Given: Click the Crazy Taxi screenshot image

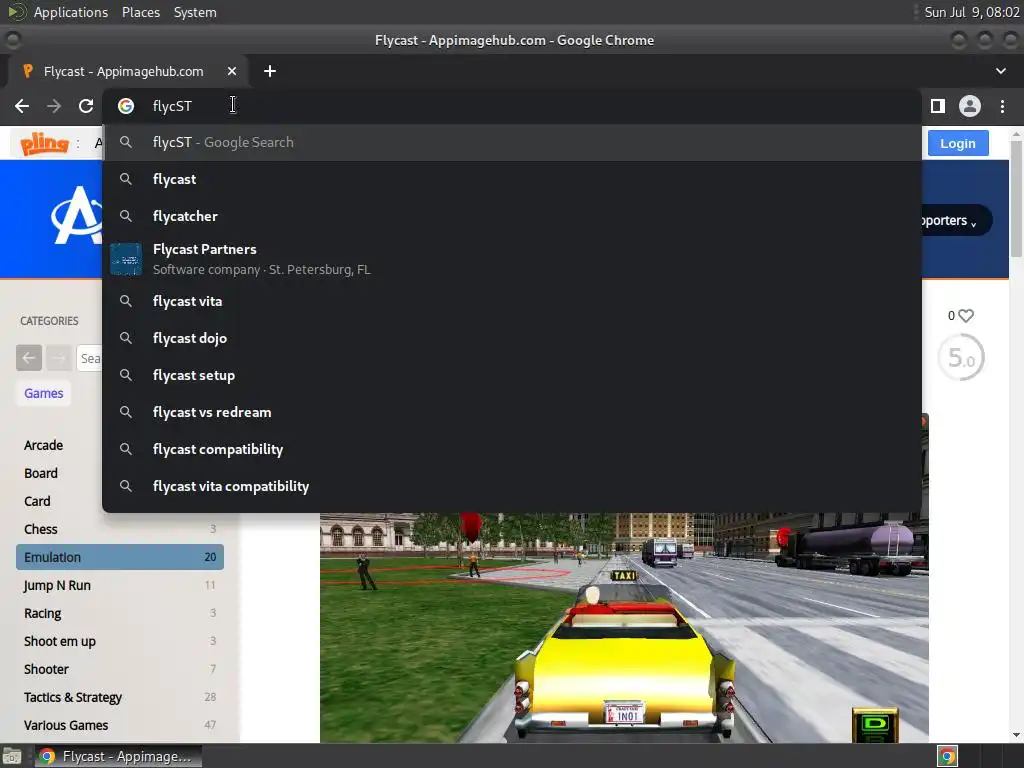Looking at the screenshot, I should 624,628.
